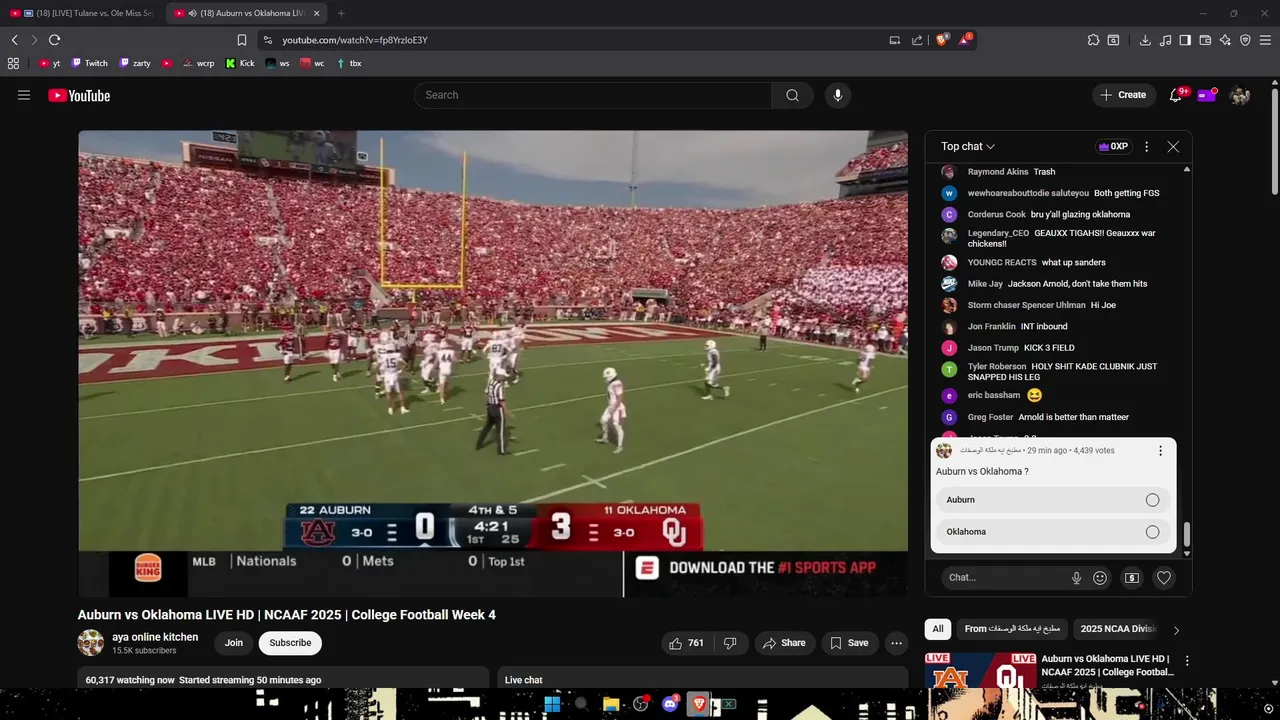Viewport: 1280px width, 720px height.
Task: Open the browser main menu
Action: [1266, 40]
